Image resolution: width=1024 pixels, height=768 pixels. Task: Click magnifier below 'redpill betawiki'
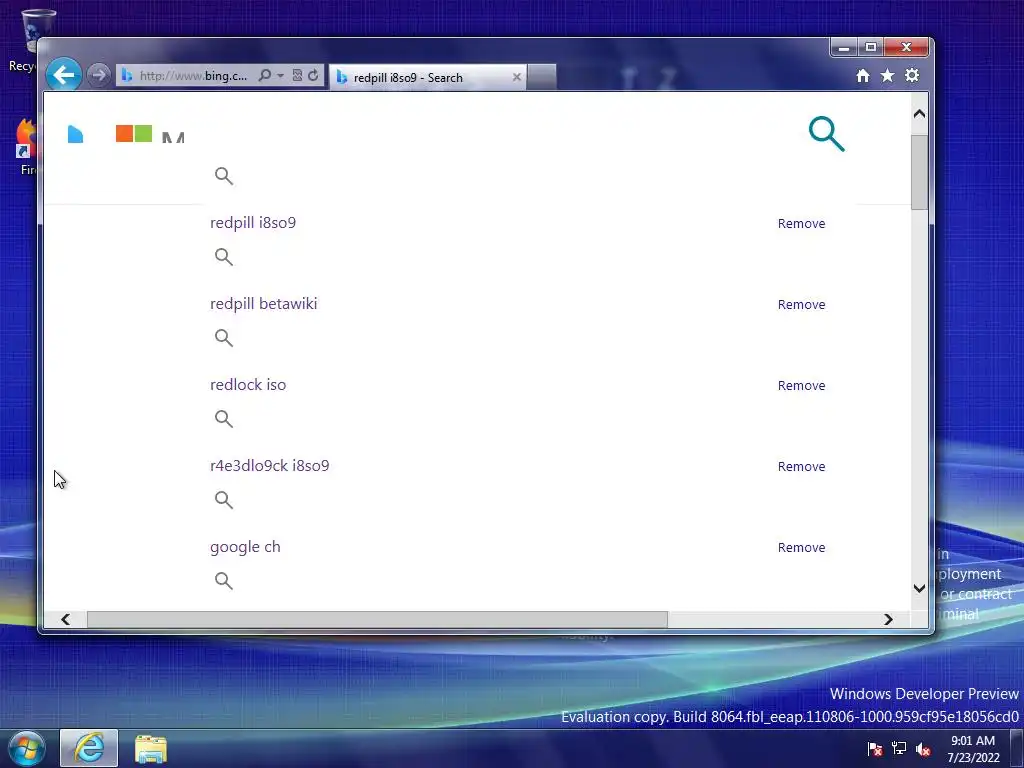point(224,338)
